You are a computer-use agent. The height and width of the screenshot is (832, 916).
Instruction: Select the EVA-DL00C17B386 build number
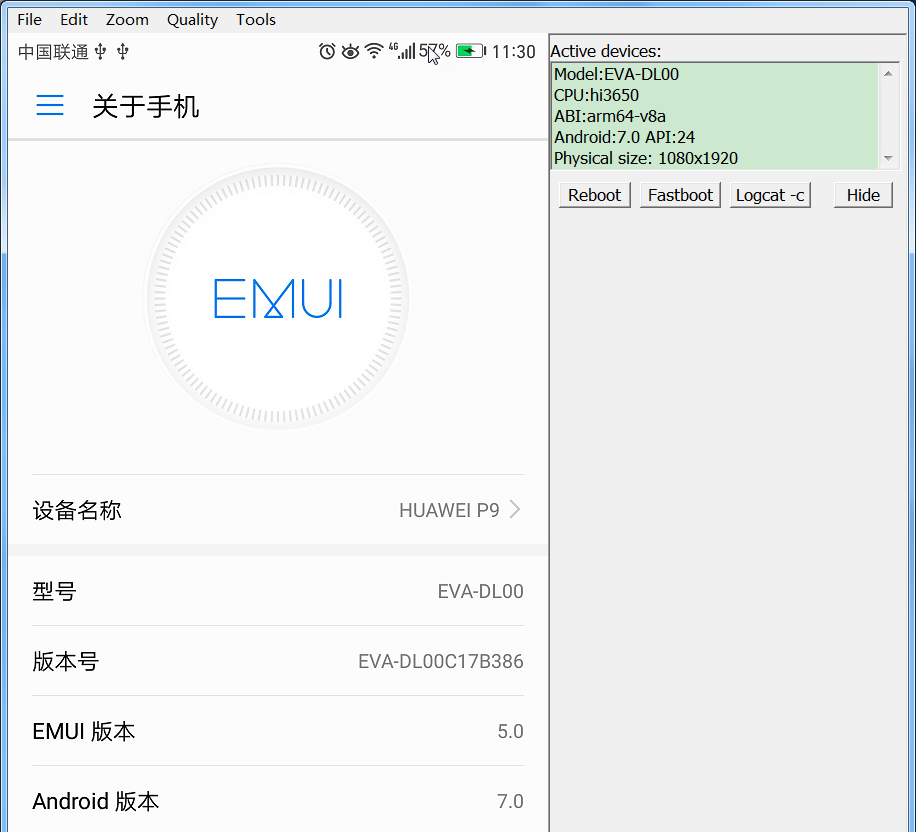click(440, 661)
